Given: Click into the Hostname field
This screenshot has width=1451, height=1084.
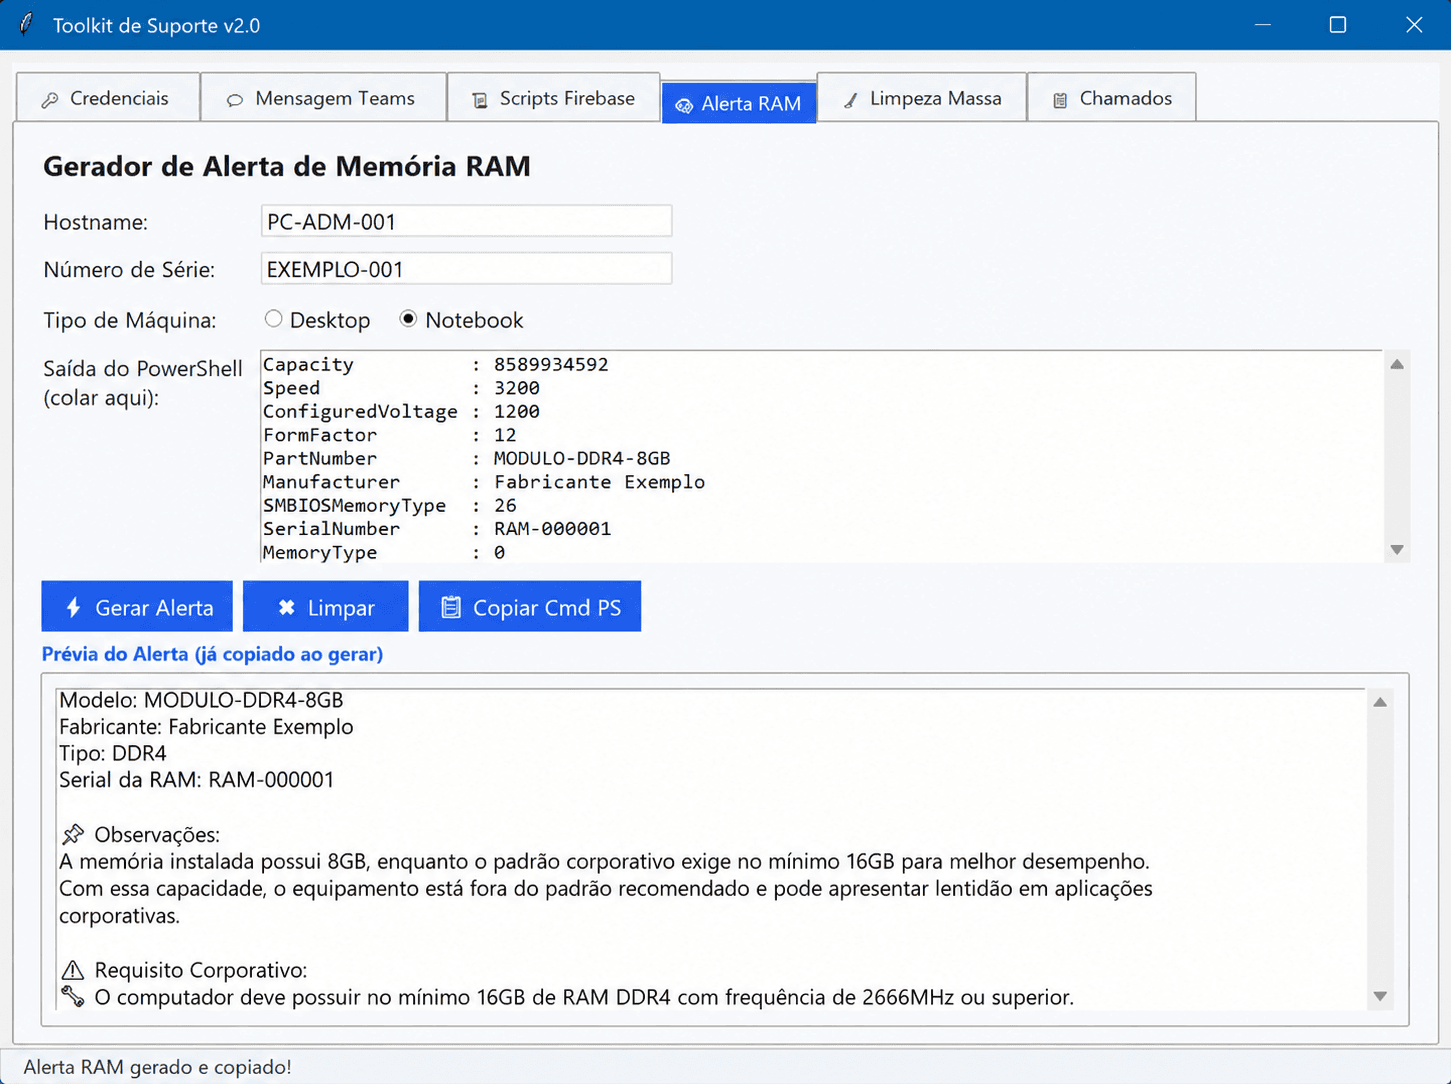Looking at the screenshot, I should [466, 221].
